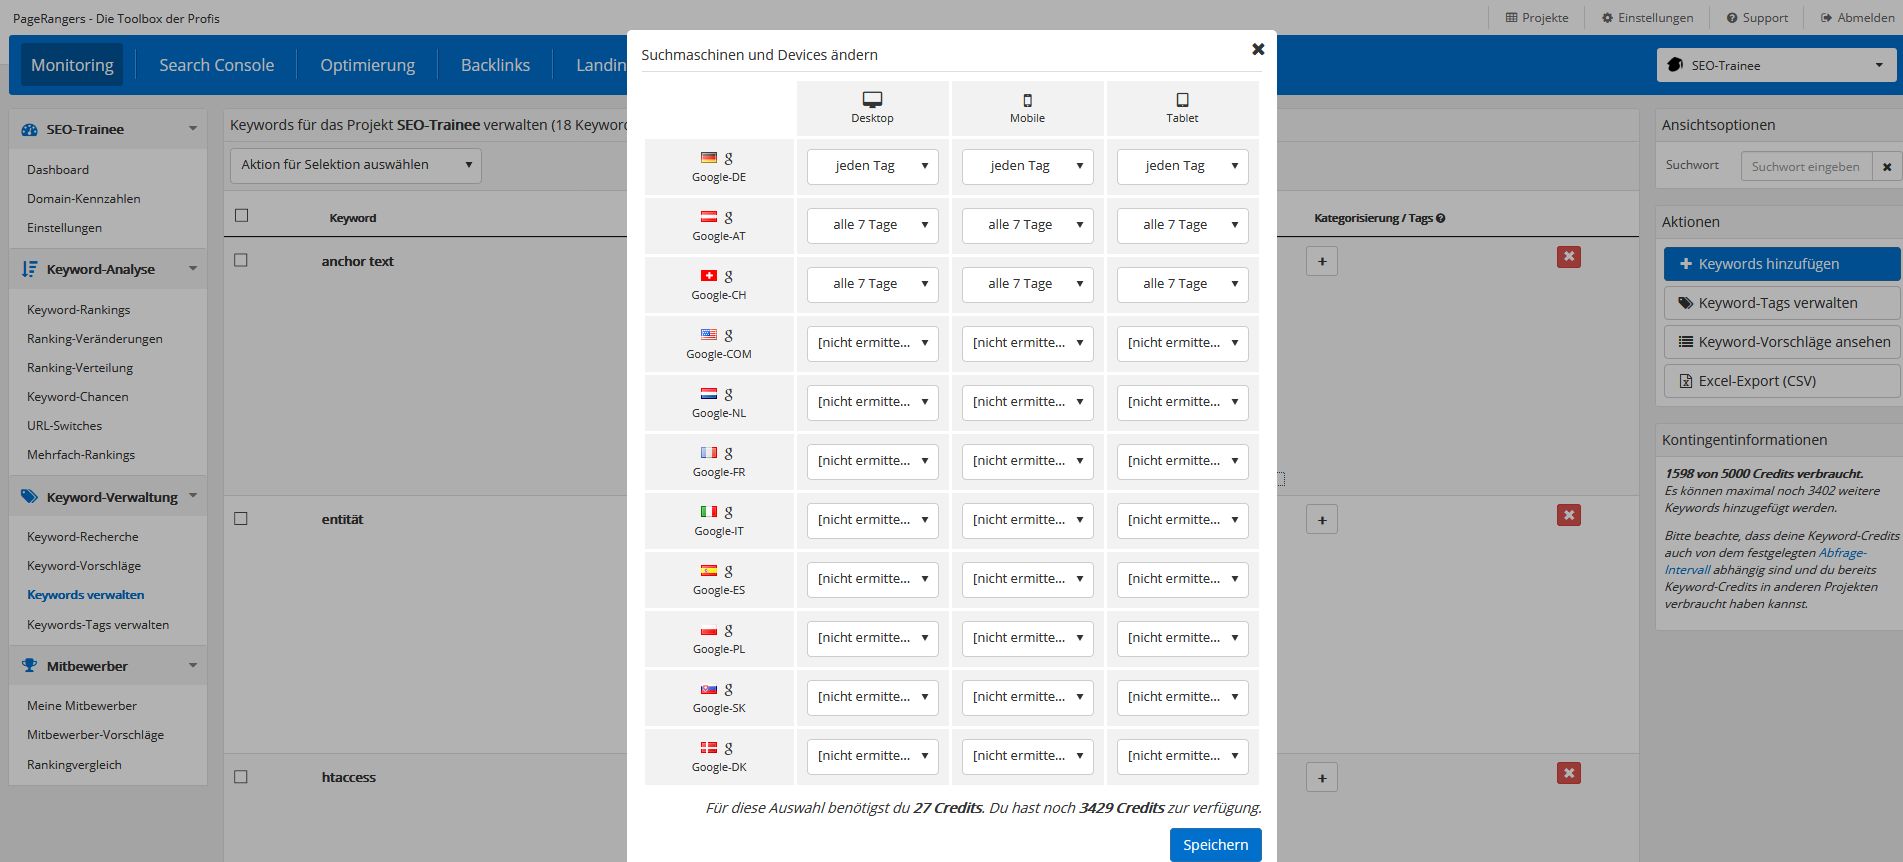Save settings with the Speichern button

(1215, 845)
